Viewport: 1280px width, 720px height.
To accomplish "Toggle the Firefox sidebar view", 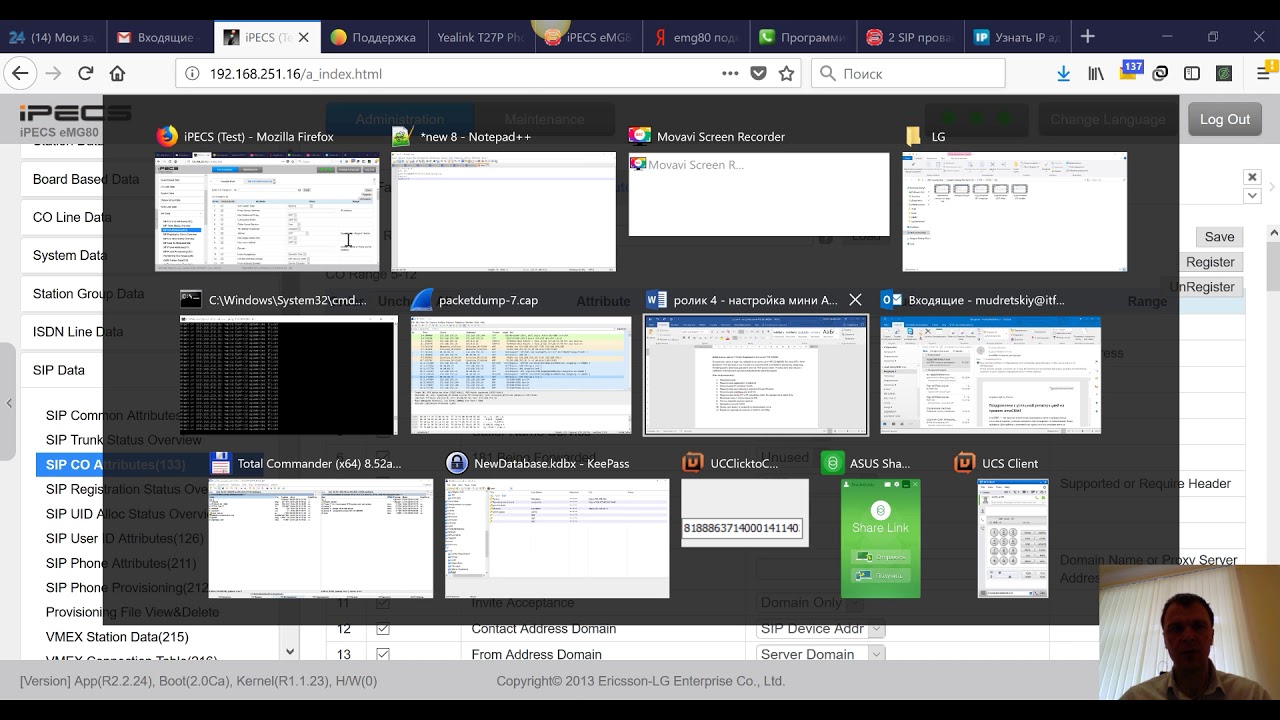I will coord(1192,73).
